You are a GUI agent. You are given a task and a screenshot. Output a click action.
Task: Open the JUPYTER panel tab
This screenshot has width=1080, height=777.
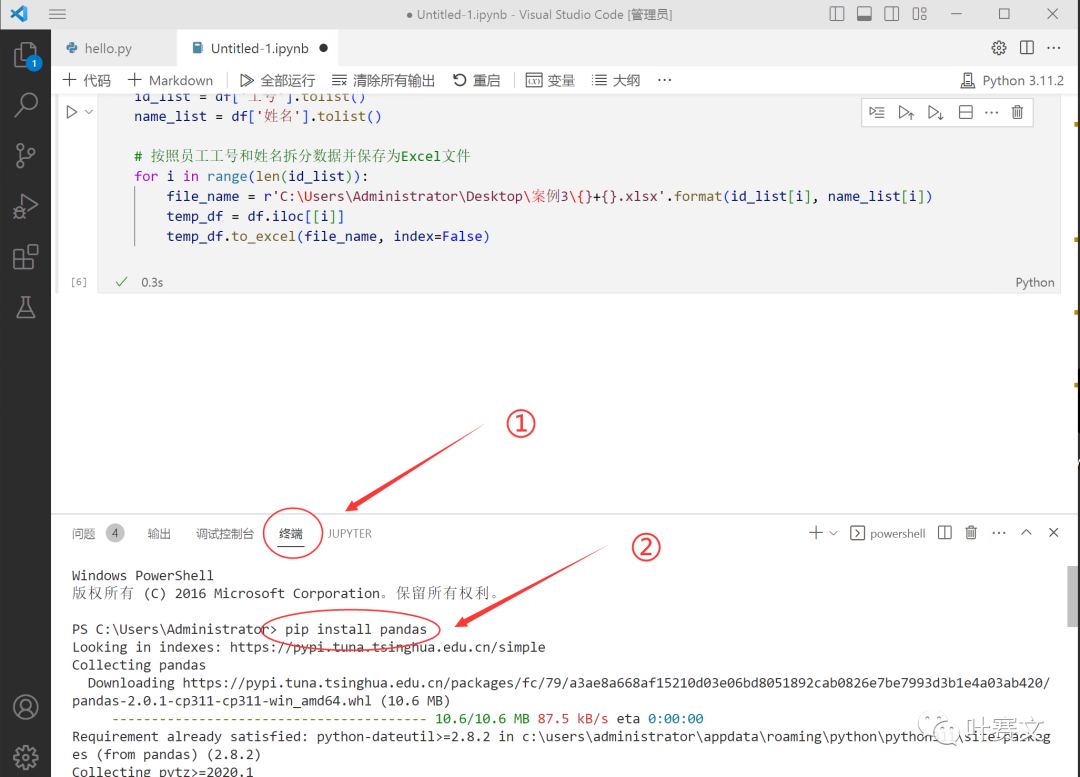click(x=349, y=533)
